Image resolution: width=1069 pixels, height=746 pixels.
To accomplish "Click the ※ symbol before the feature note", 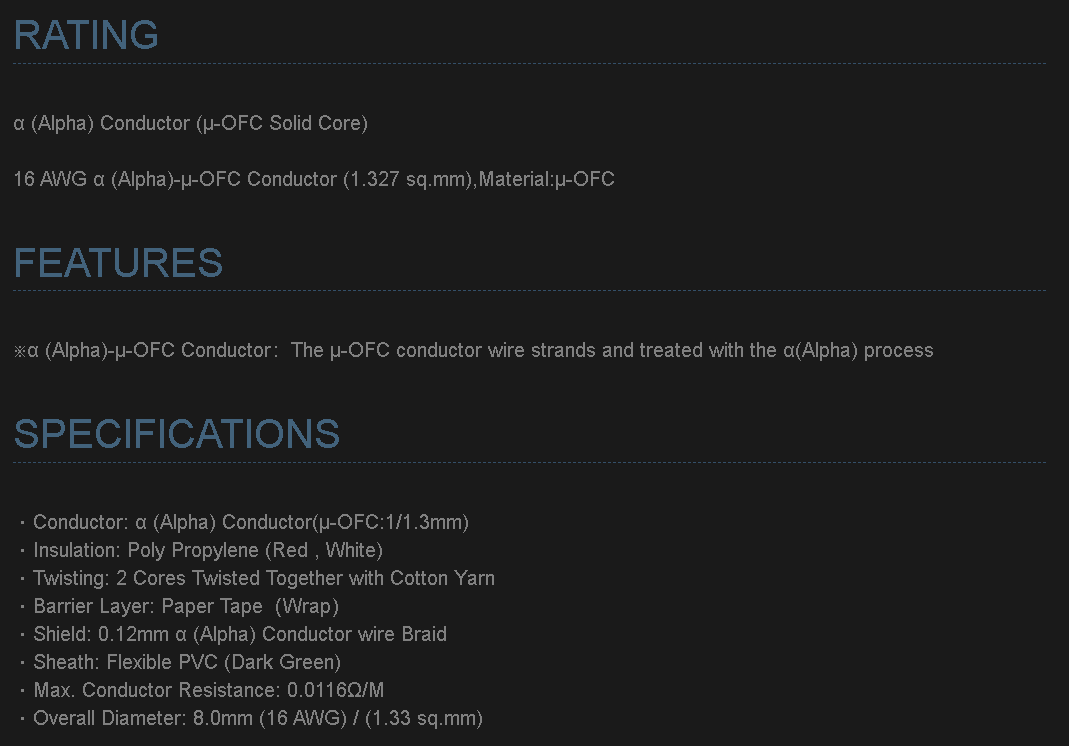I will pyautogui.click(x=20, y=351).
